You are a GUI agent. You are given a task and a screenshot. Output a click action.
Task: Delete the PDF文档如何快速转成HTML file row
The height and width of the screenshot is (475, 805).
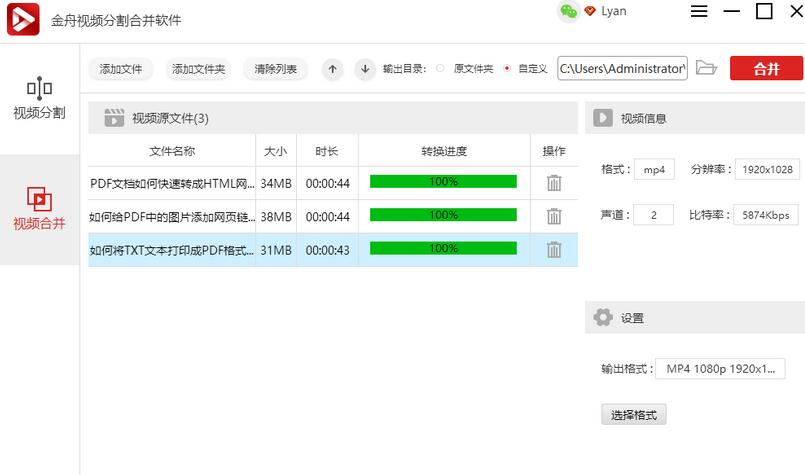tap(554, 183)
